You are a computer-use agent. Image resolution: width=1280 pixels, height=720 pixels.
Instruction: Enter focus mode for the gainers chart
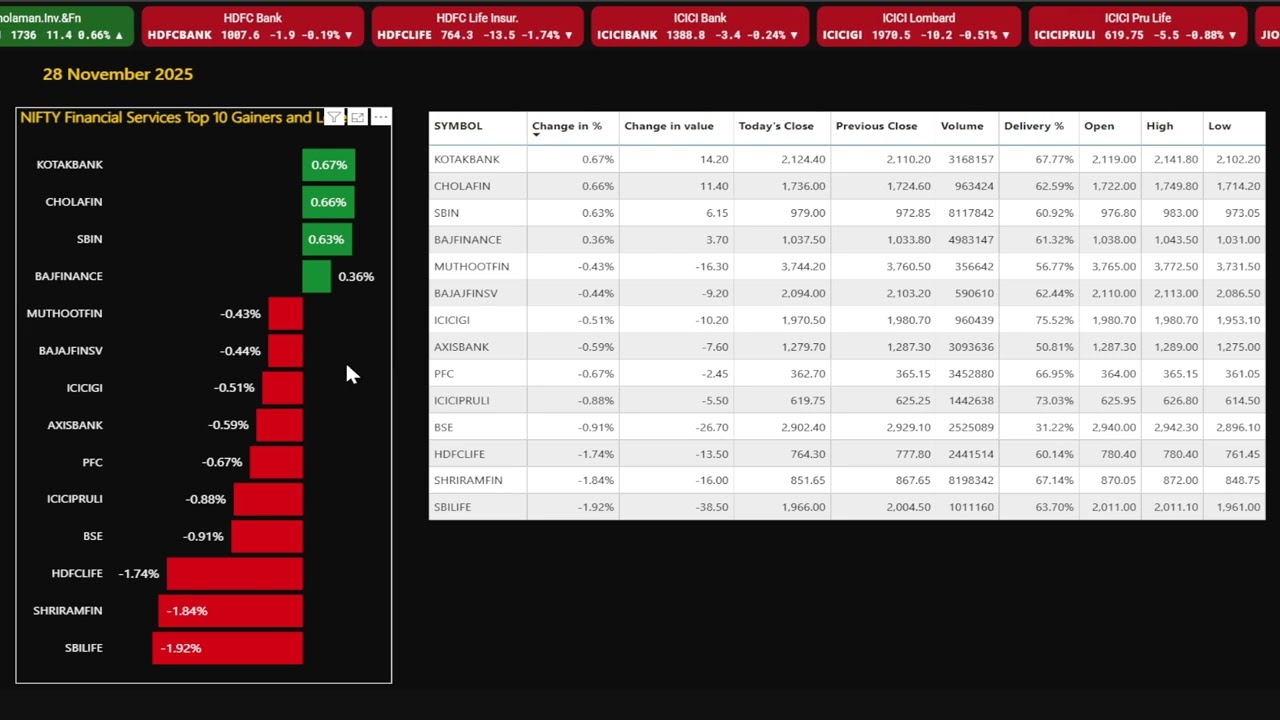click(357, 118)
